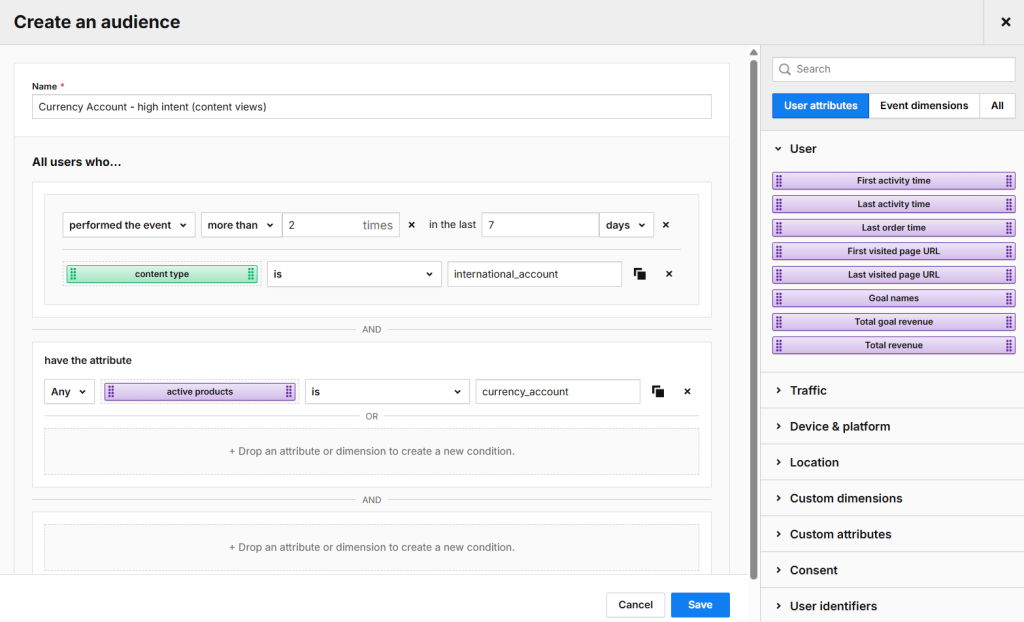
Task: Click the Save button
Action: pyautogui.click(x=700, y=604)
